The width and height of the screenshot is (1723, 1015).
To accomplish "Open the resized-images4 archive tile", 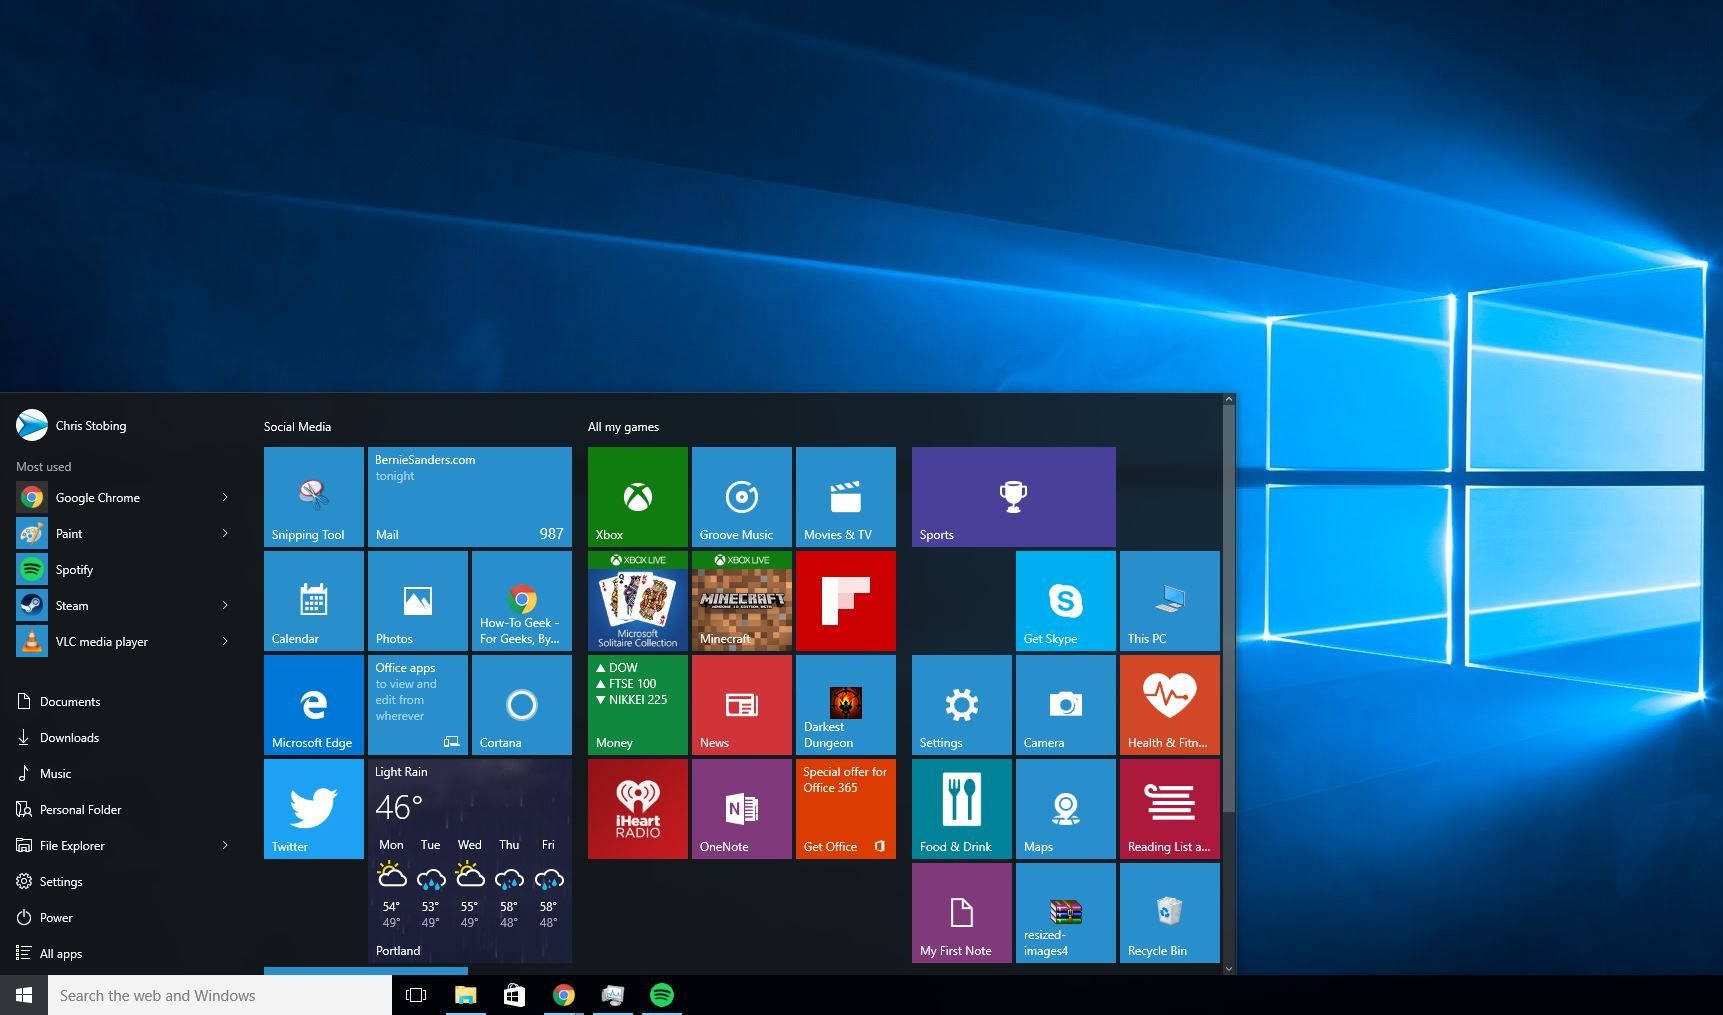I will click(1066, 913).
